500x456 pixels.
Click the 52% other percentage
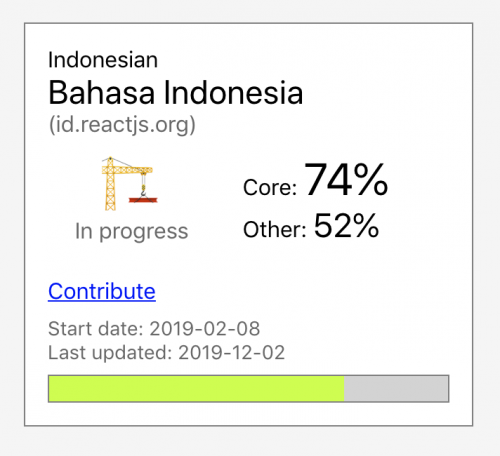click(x=346, y=226)
